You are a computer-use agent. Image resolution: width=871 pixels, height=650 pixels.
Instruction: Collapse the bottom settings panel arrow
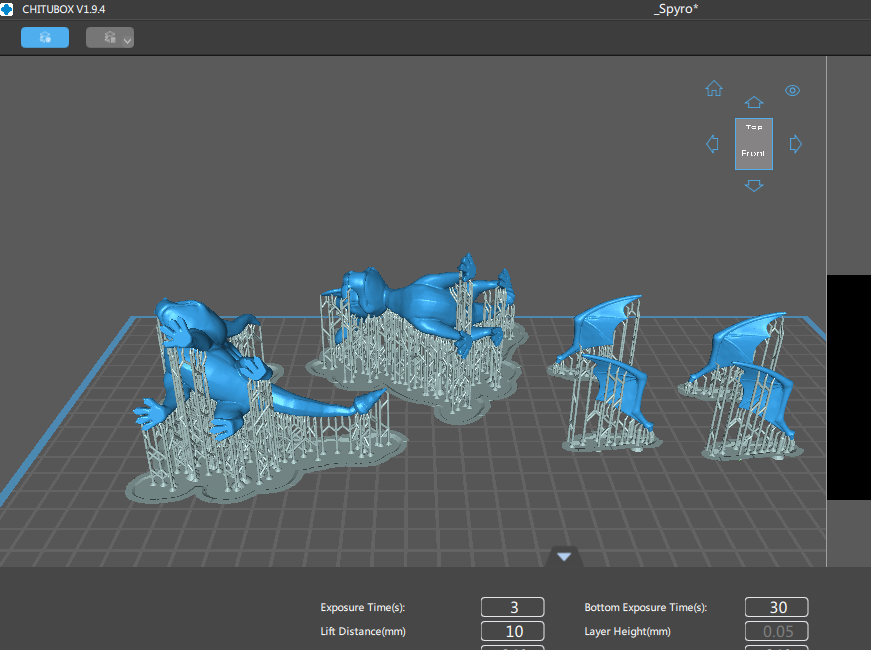click(x=564, y=556)
